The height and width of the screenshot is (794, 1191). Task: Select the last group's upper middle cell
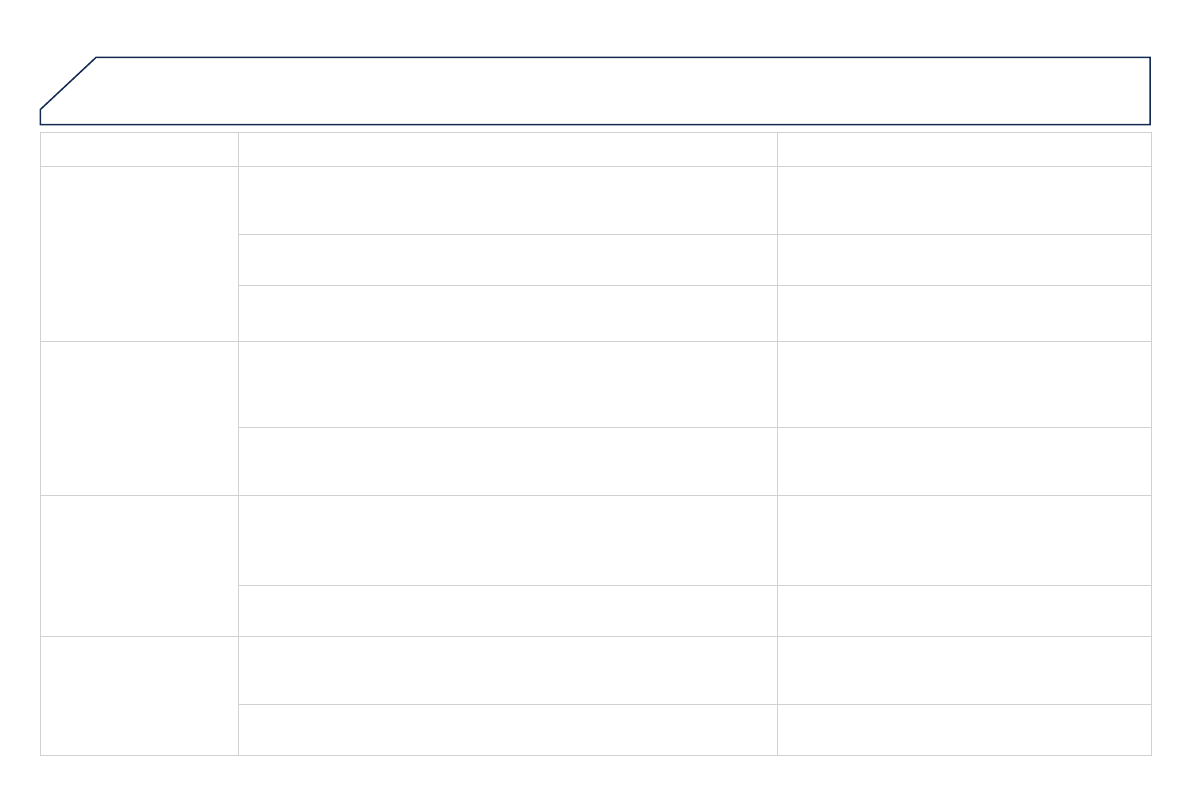(508, 670)
